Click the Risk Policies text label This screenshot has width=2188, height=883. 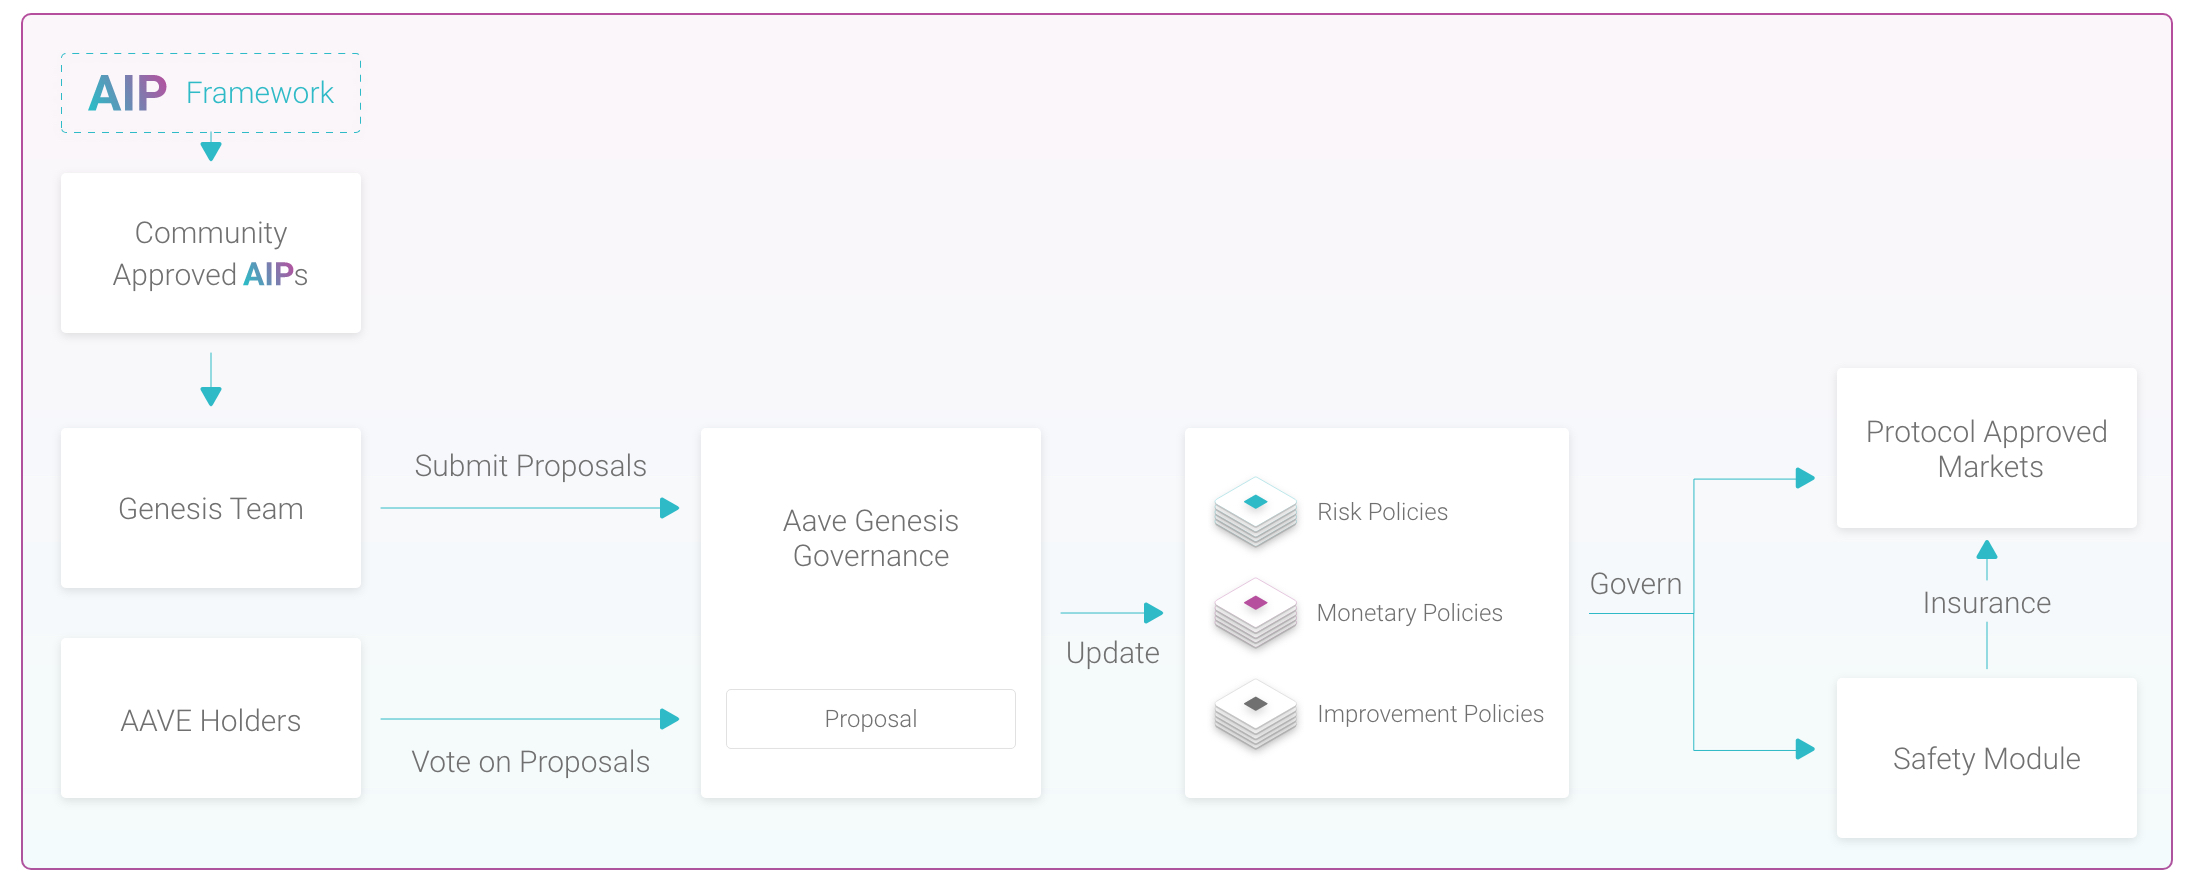(x=1383, y=512)
